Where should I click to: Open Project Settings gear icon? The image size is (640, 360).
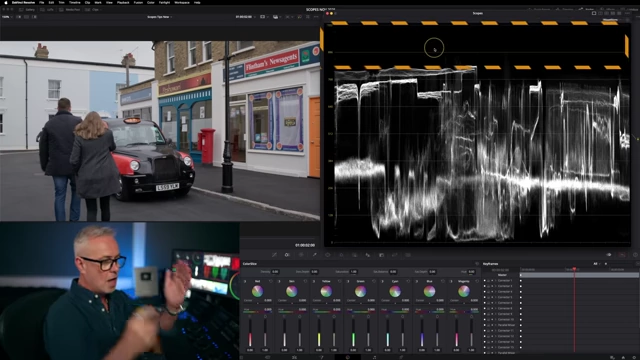point(635,358)
